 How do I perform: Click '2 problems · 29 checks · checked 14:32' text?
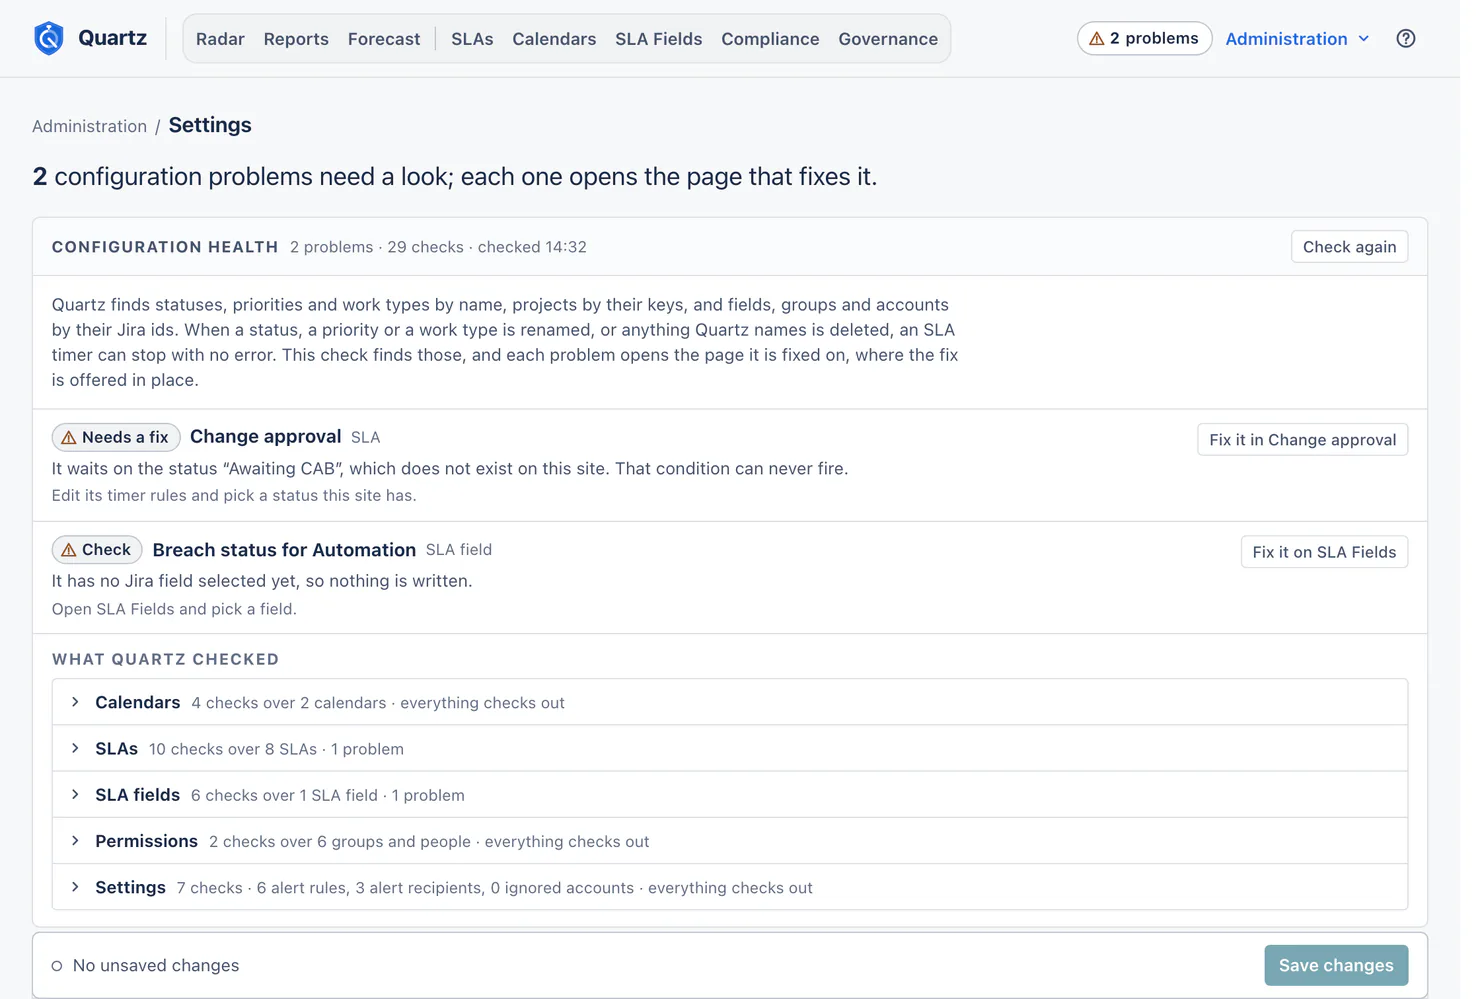click(x=438, y=247)
